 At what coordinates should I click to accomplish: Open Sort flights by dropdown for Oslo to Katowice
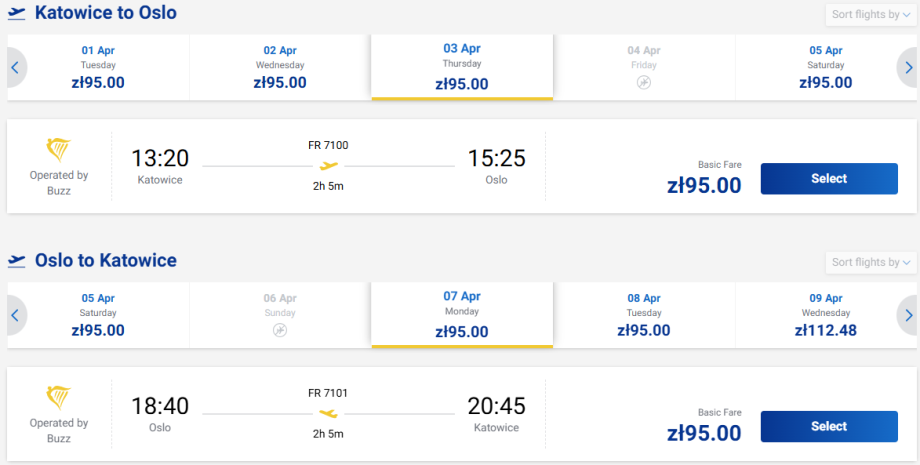pos(871,263)
